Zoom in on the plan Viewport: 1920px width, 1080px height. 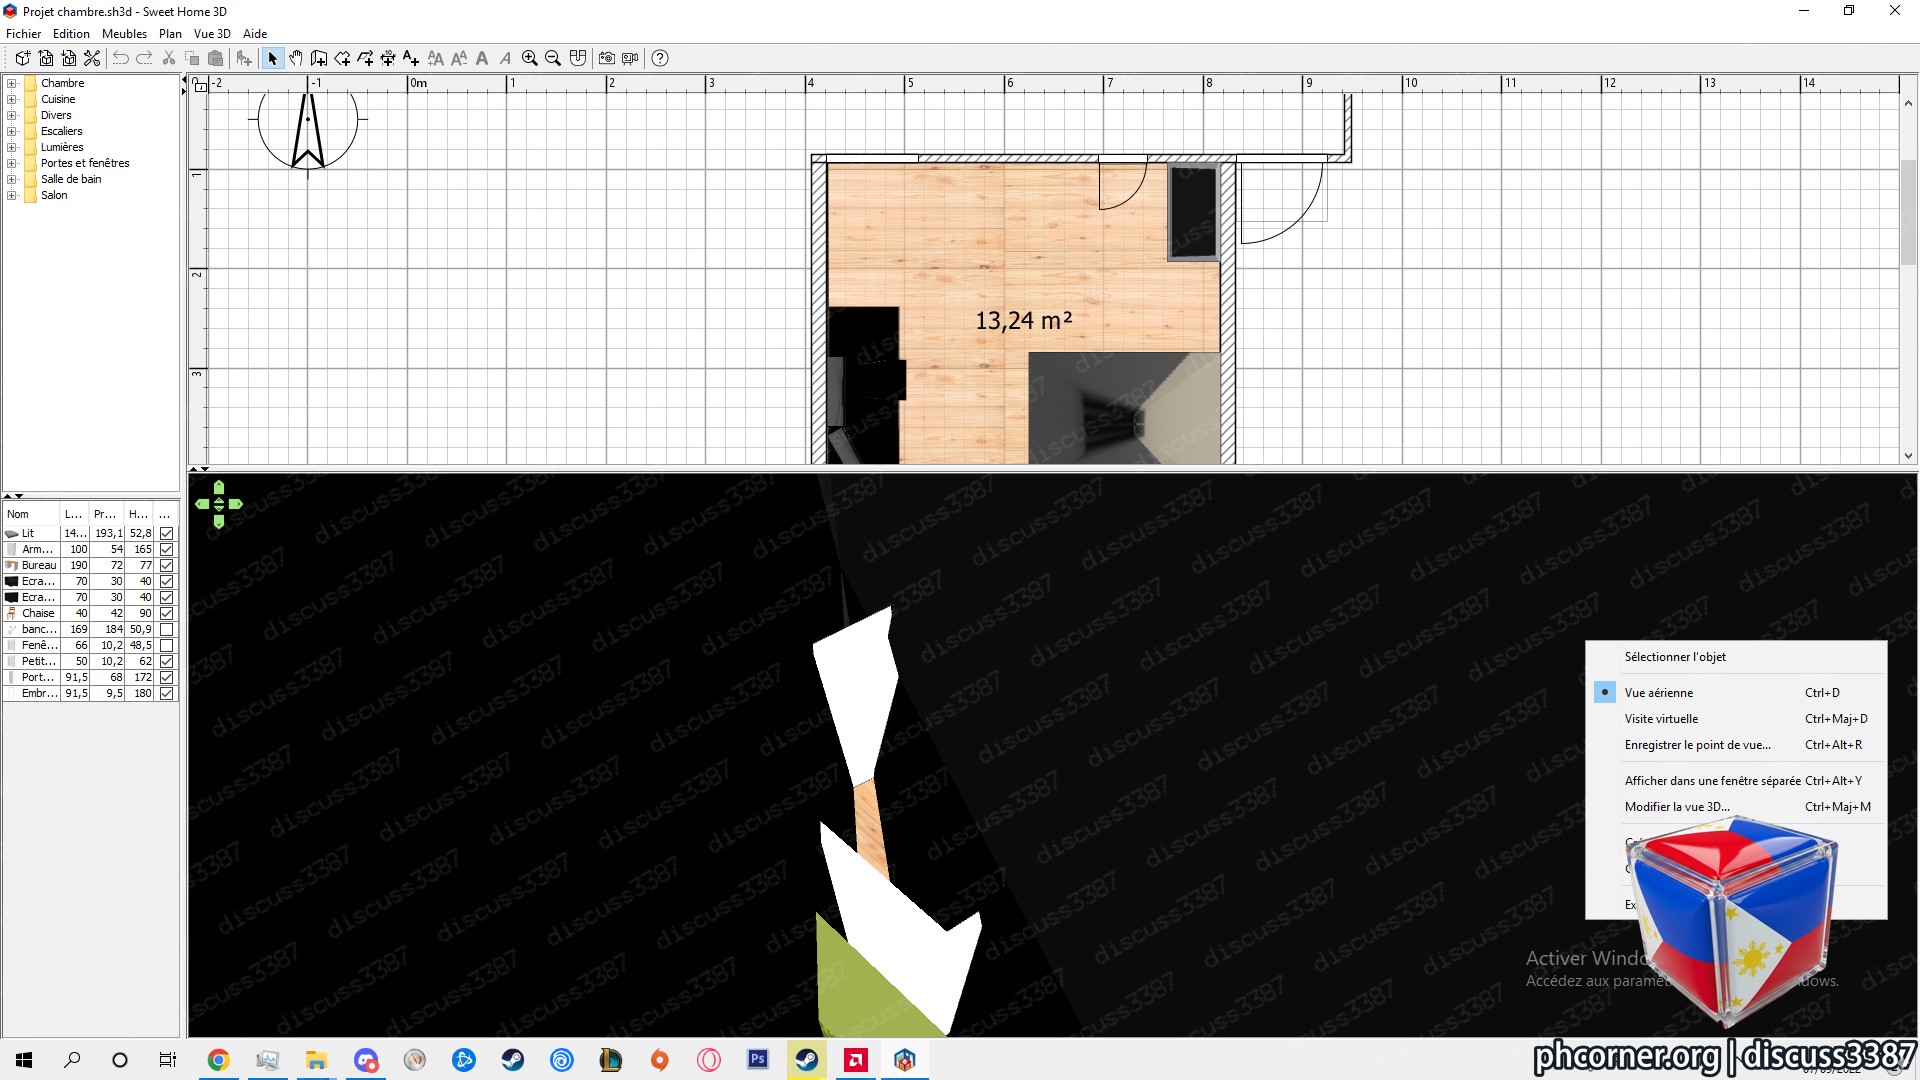530,58
